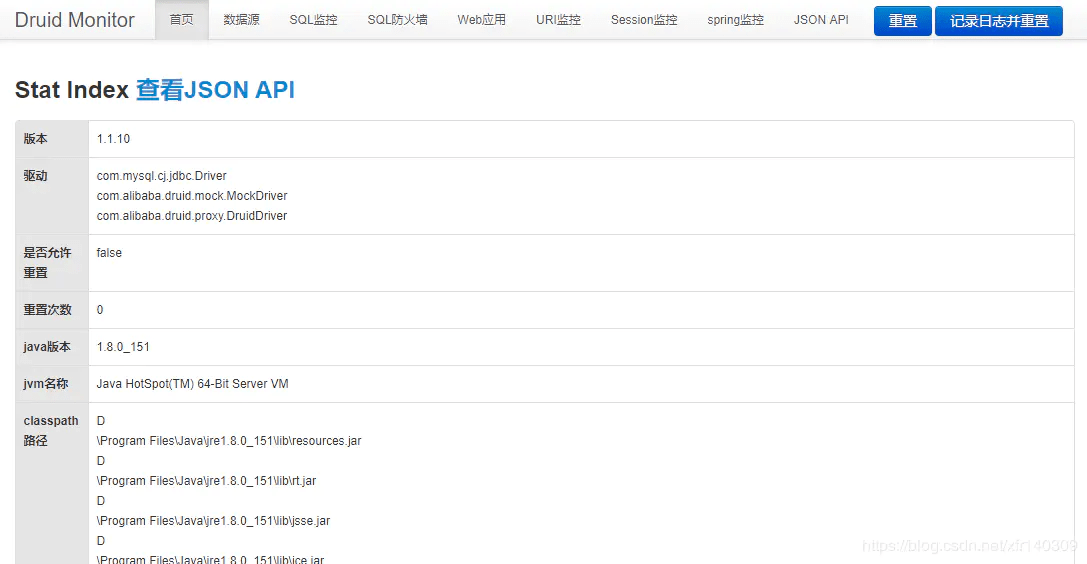Click the Java HotSpot(TM) 64-Bit Server VM text
This screenshot has width=1087, height=564.
(192, 384)
